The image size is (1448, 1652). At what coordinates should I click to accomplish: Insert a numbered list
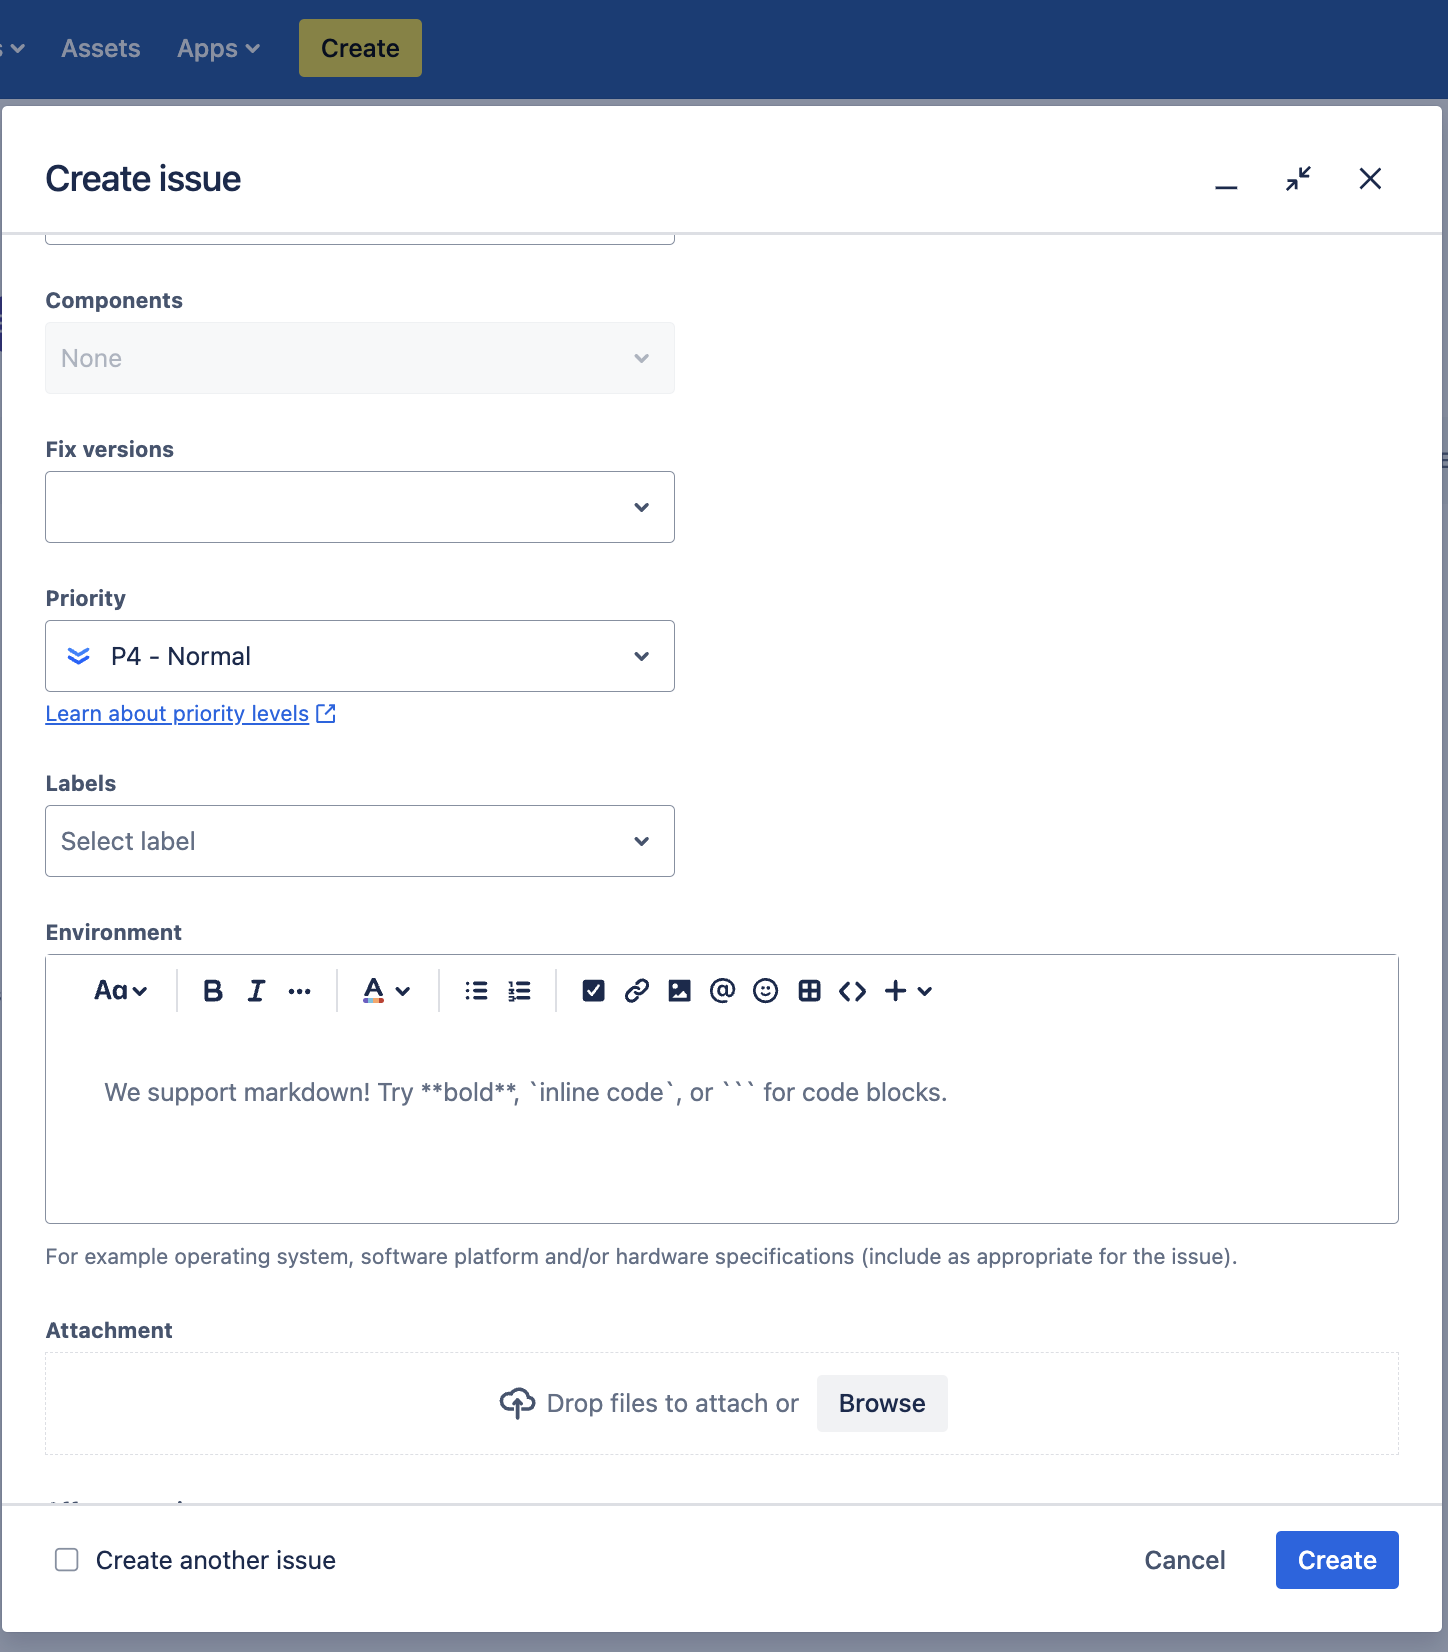(x=519, y=990)
